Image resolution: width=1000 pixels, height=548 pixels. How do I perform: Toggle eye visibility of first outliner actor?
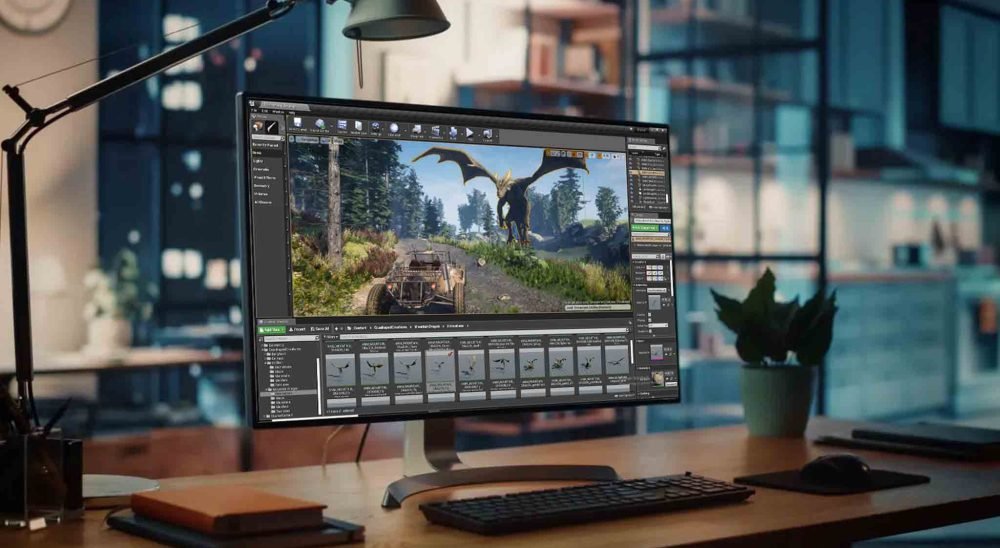632,159
